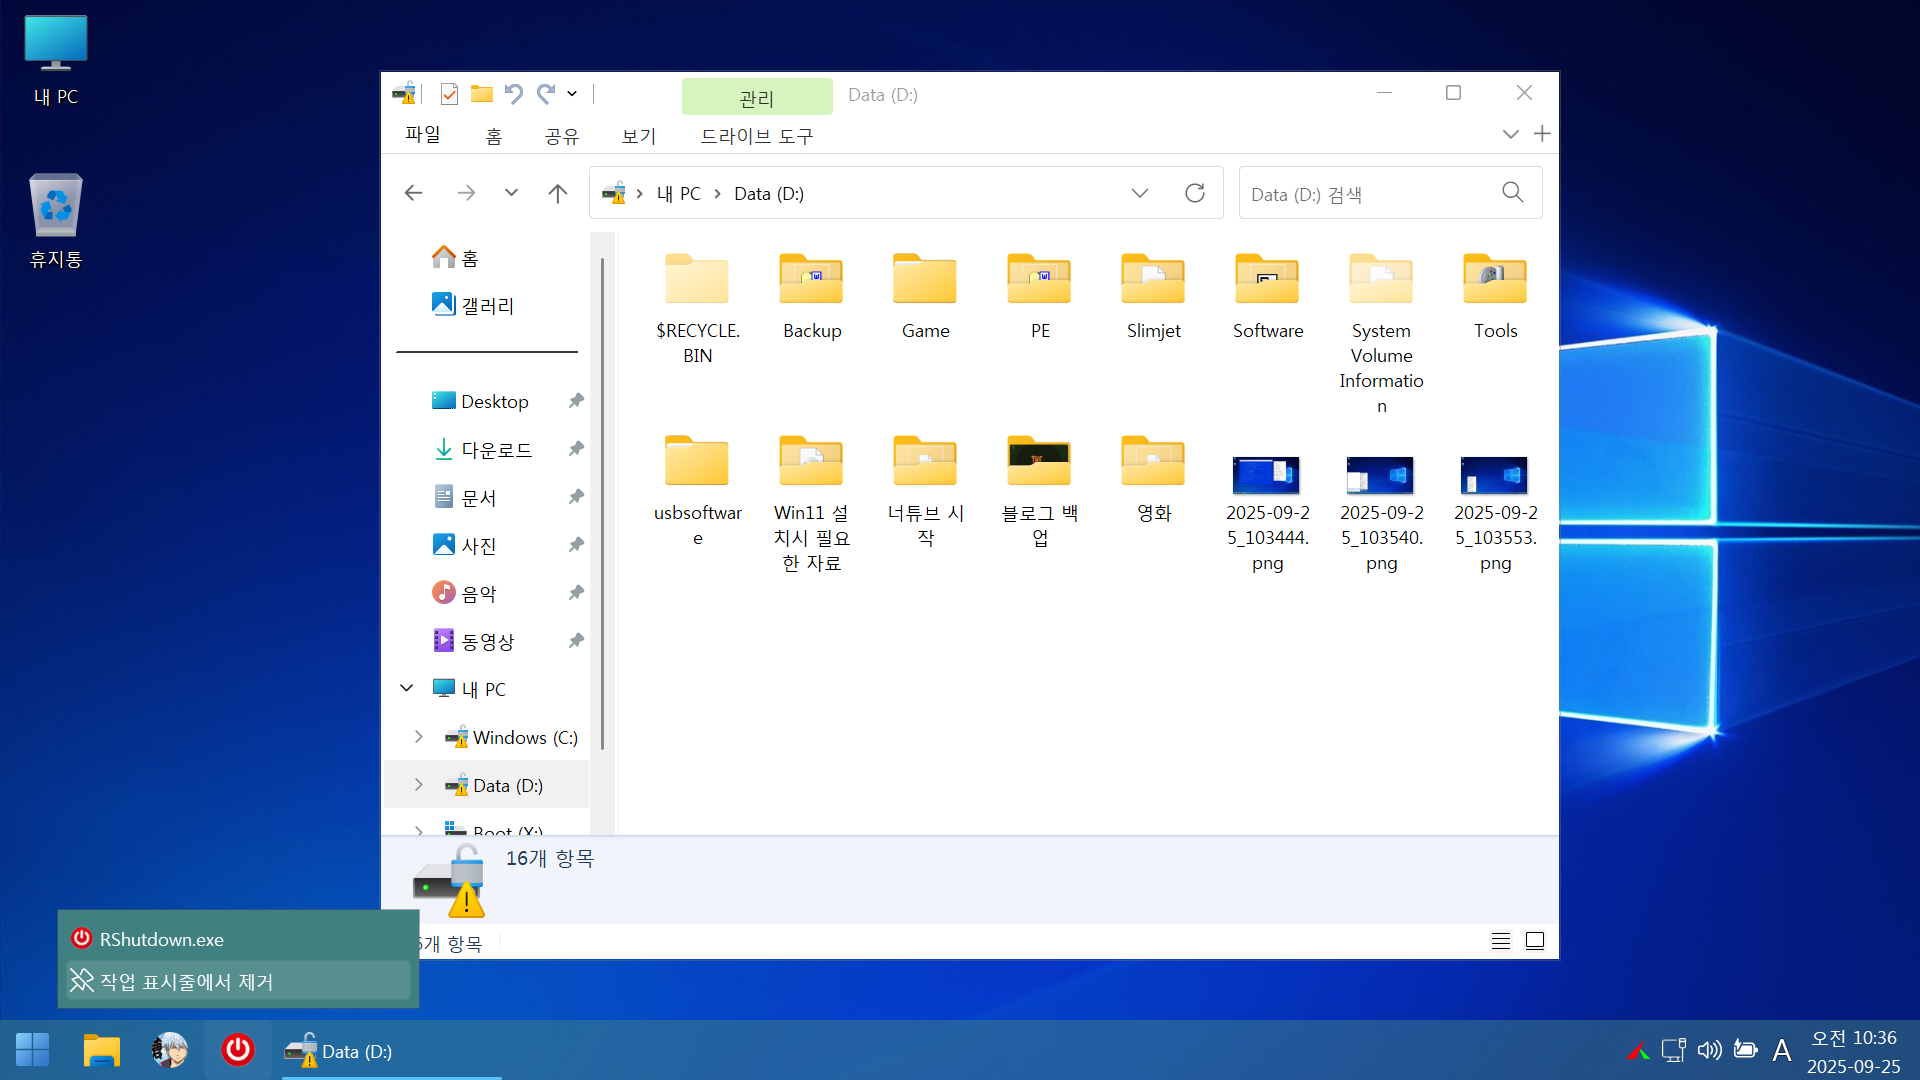The width and height of the screenshot is (1920, 1080).
Task: Open the address bar history dropdown
Action: click(x=1140, y=193)
